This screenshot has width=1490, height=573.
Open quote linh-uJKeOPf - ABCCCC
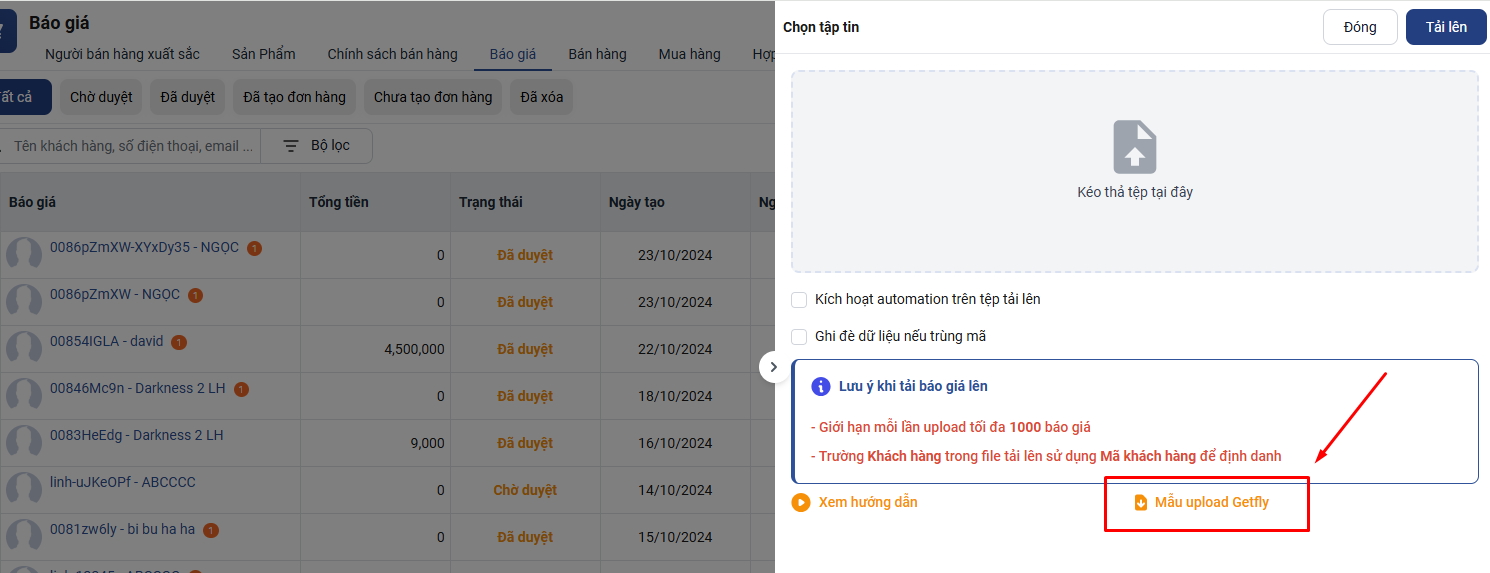pos(122,482)
